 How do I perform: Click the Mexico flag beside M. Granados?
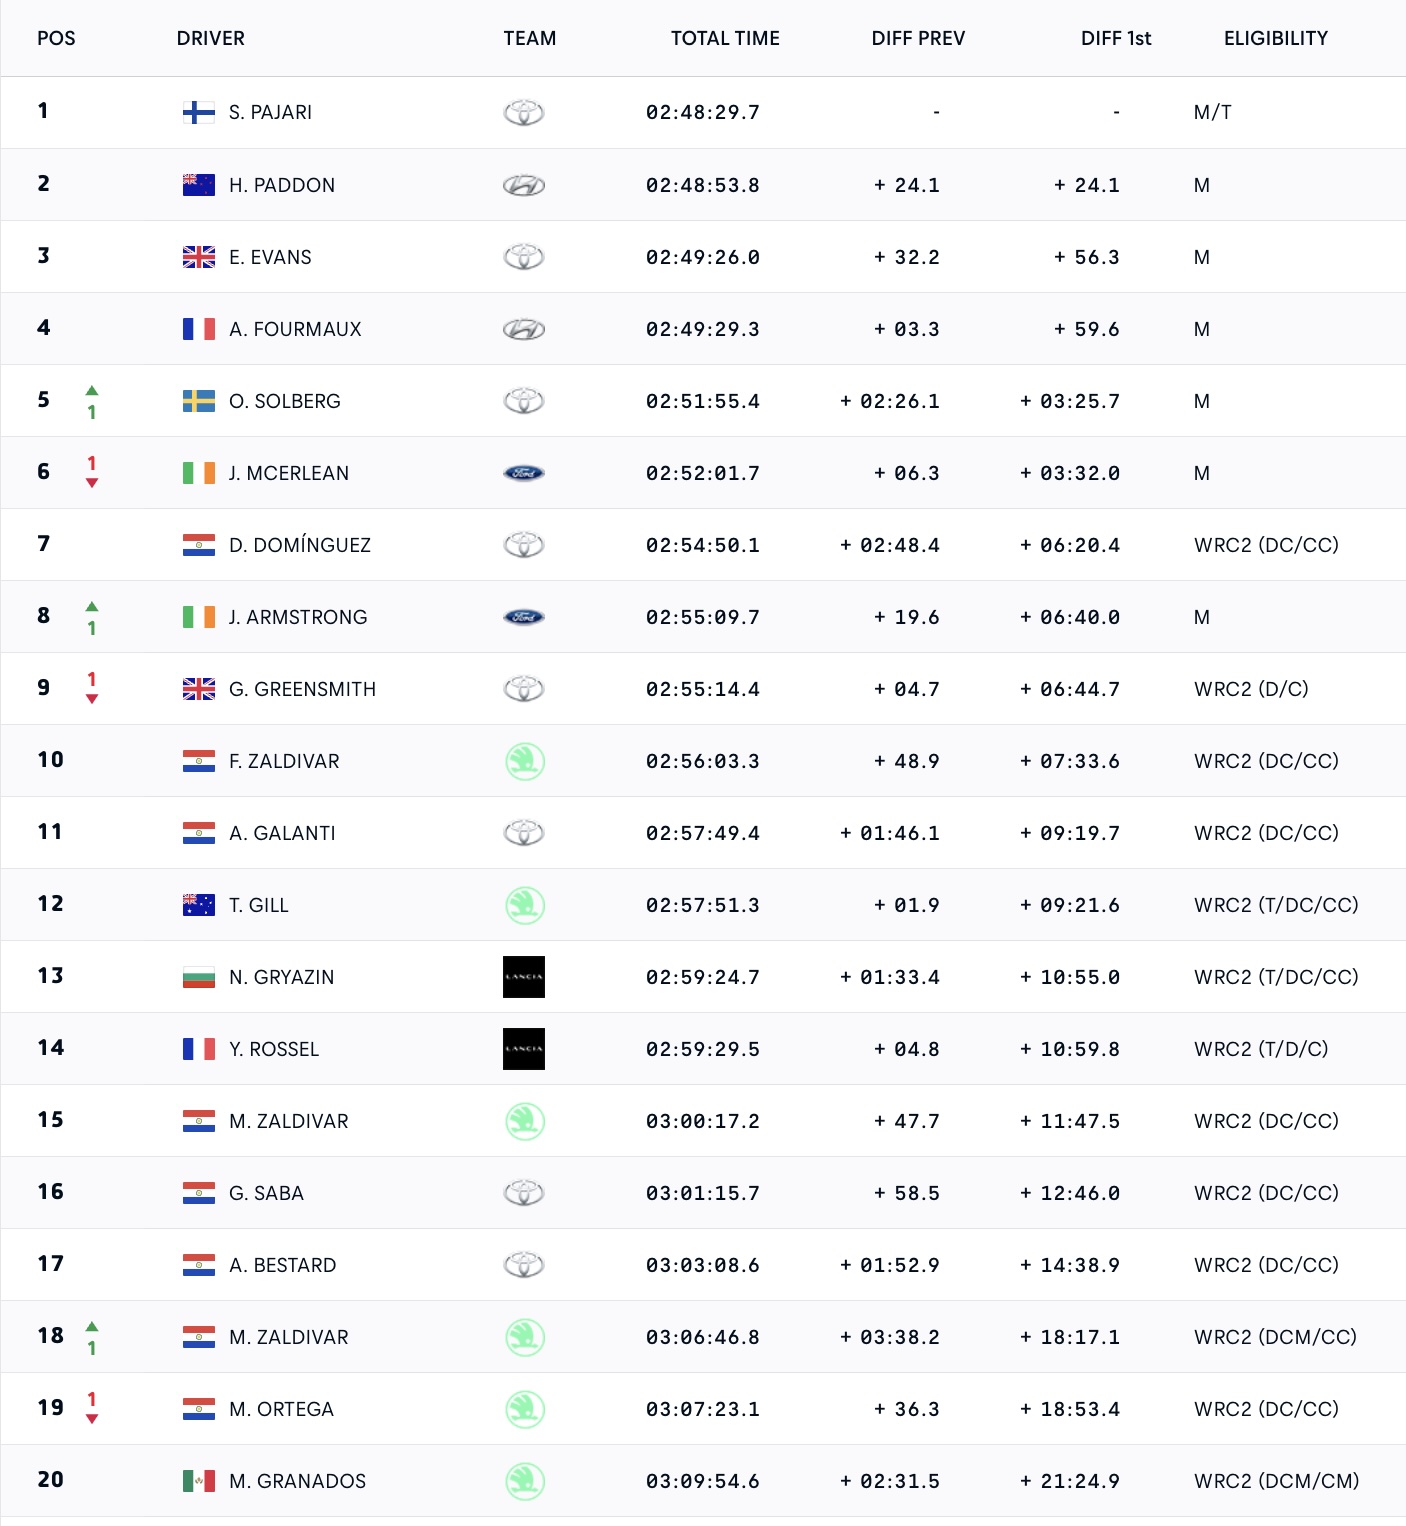tap(198, 1481)
